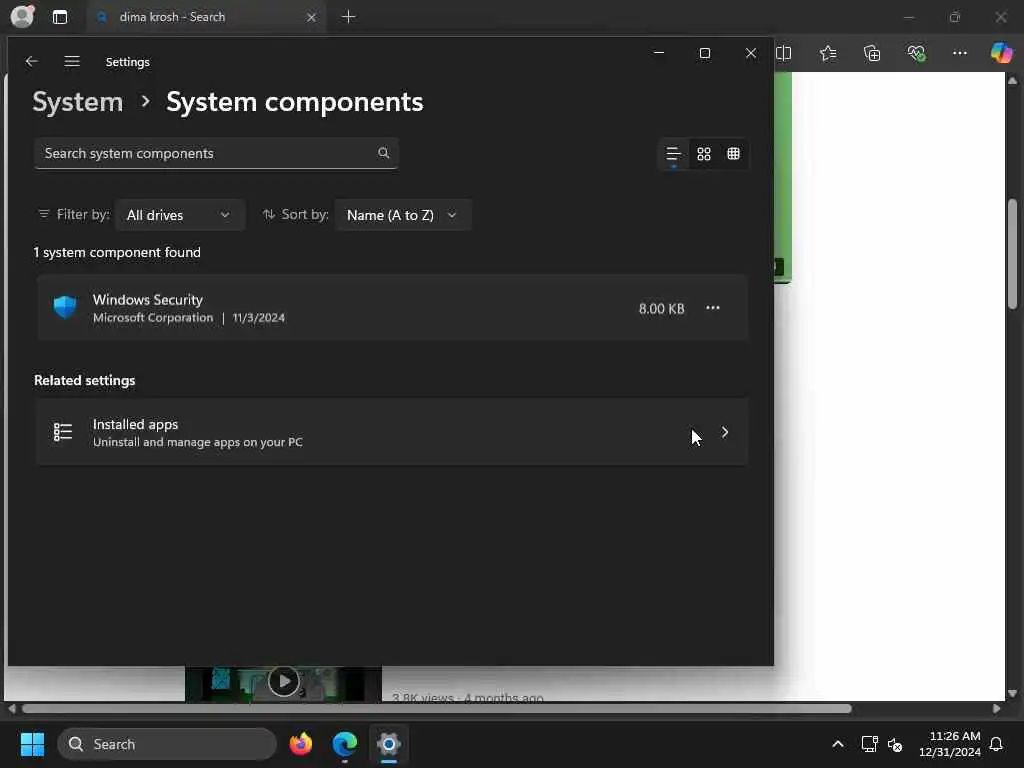The image size is (1024, 768).
Task: Switch to Microsoft Edge on taskbar
Action: tap(345, 744)
